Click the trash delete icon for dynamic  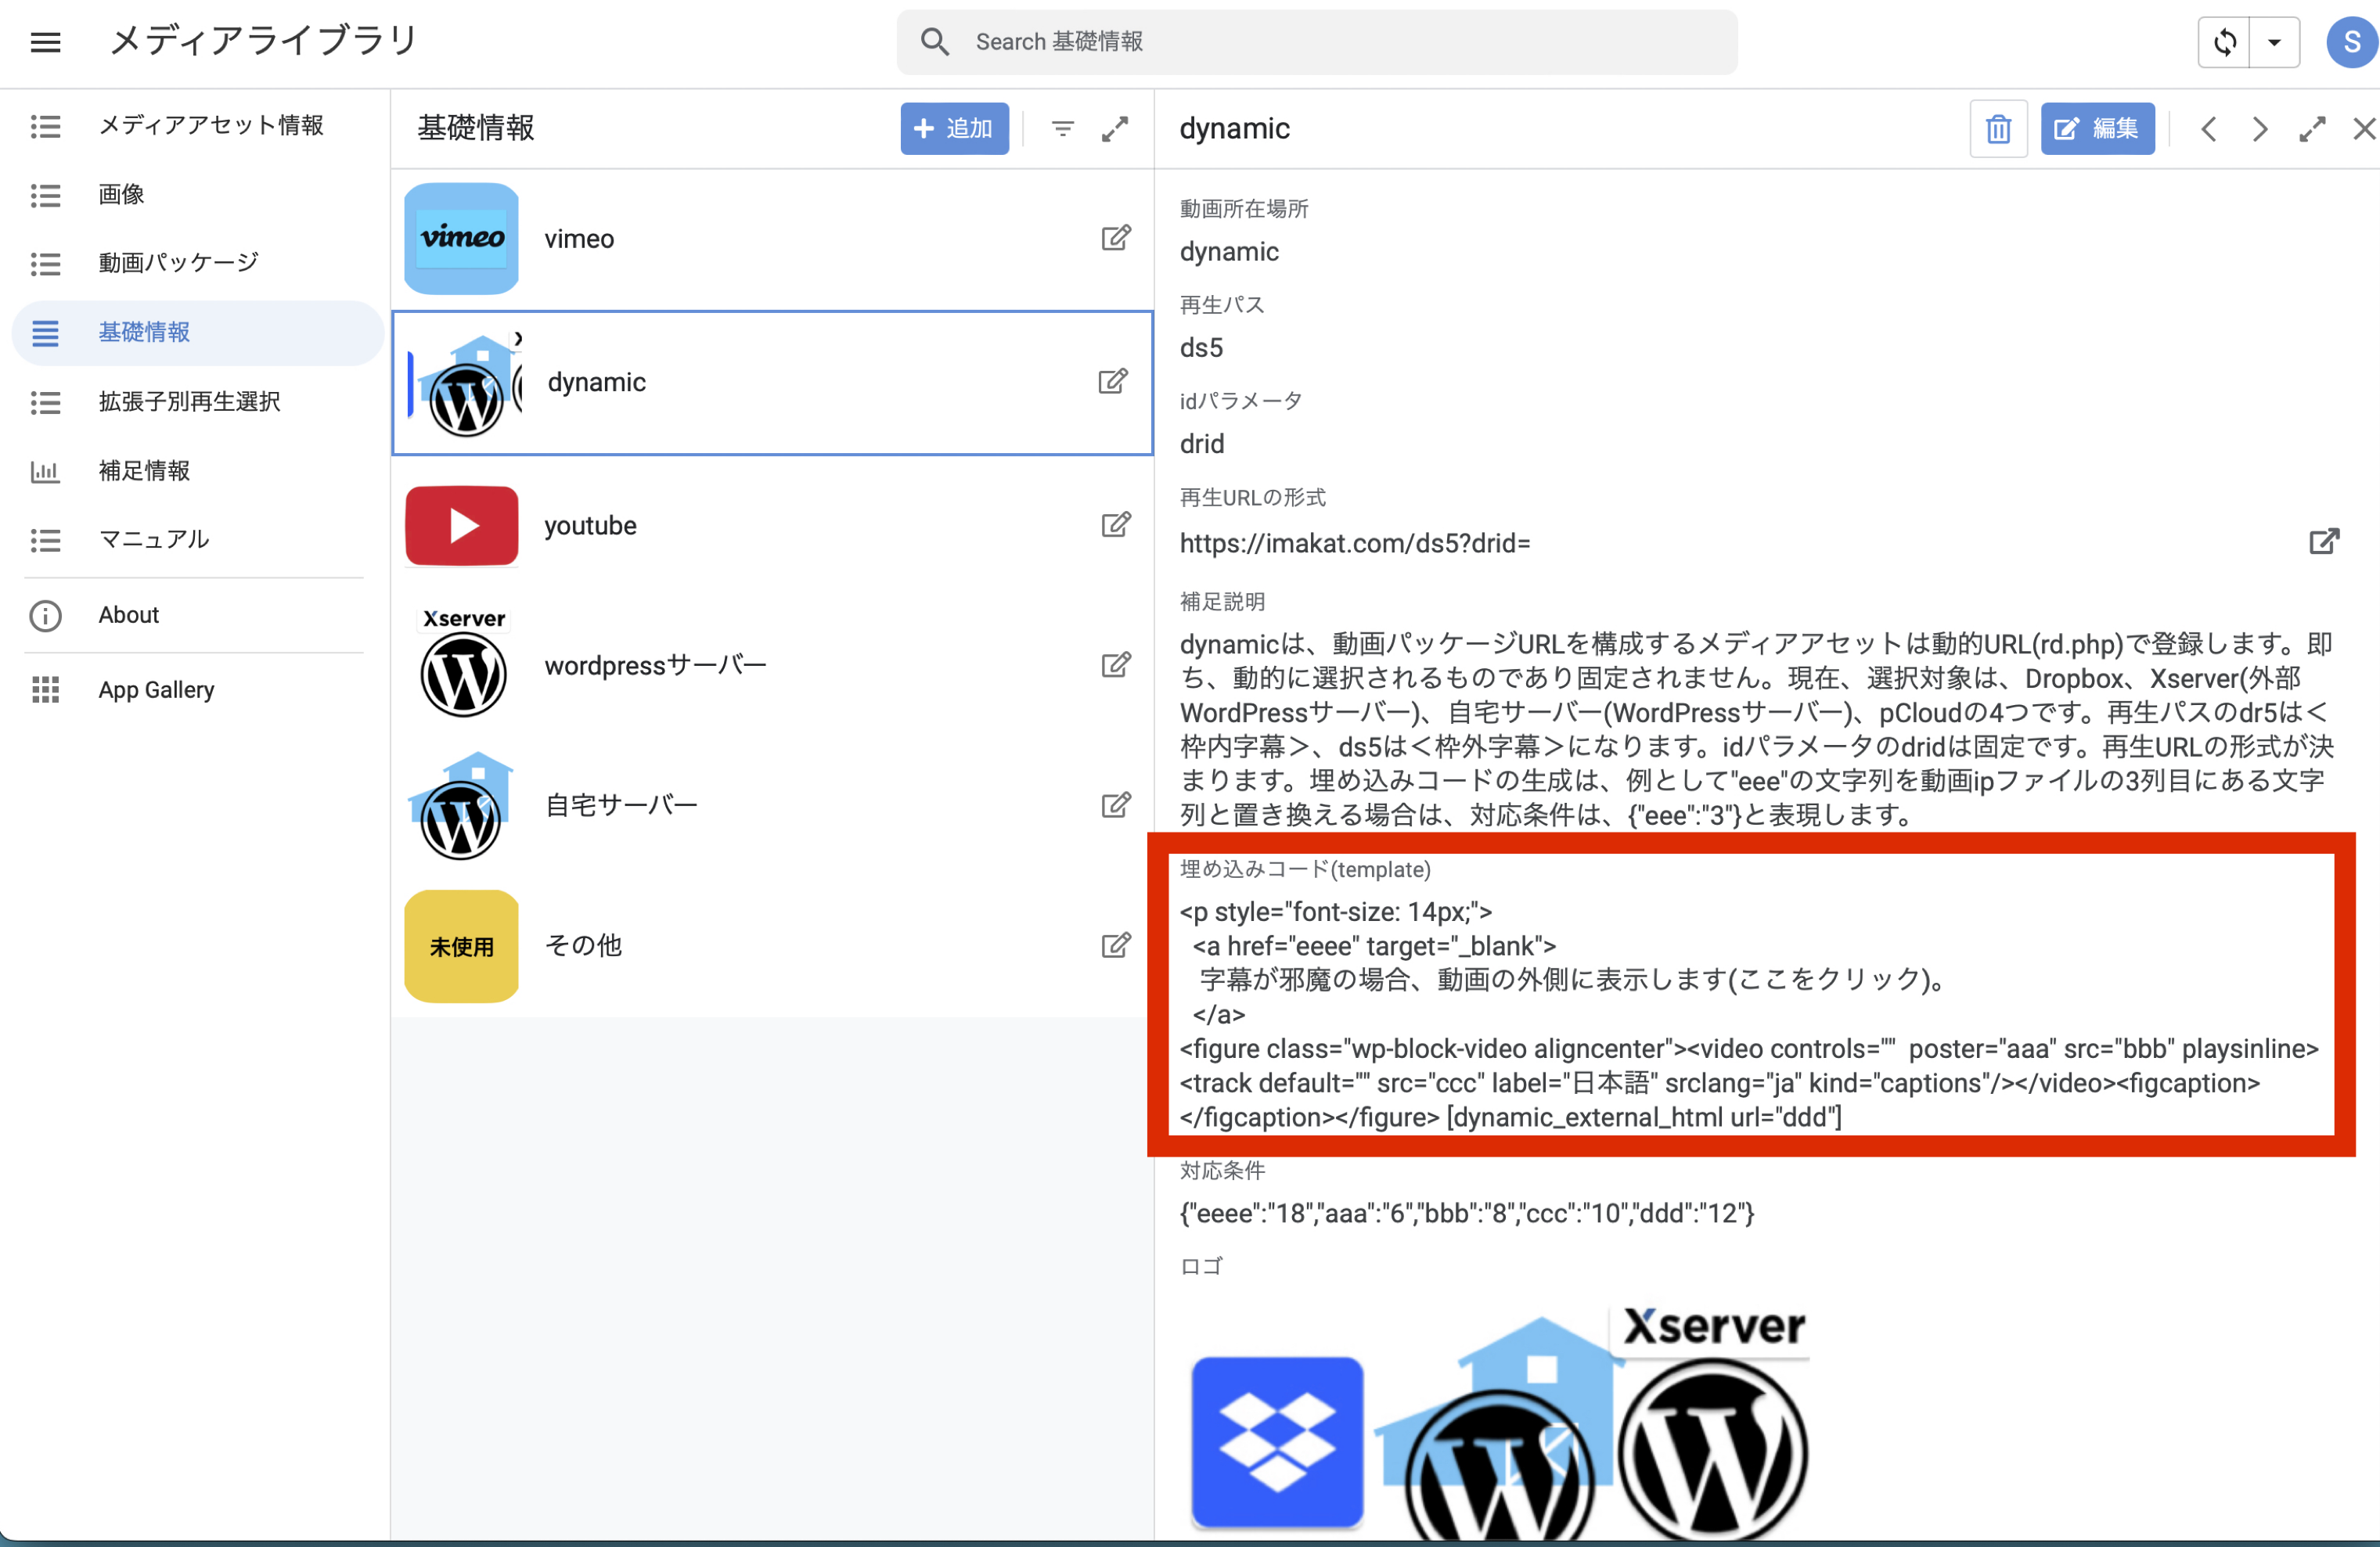point(1998,129)
